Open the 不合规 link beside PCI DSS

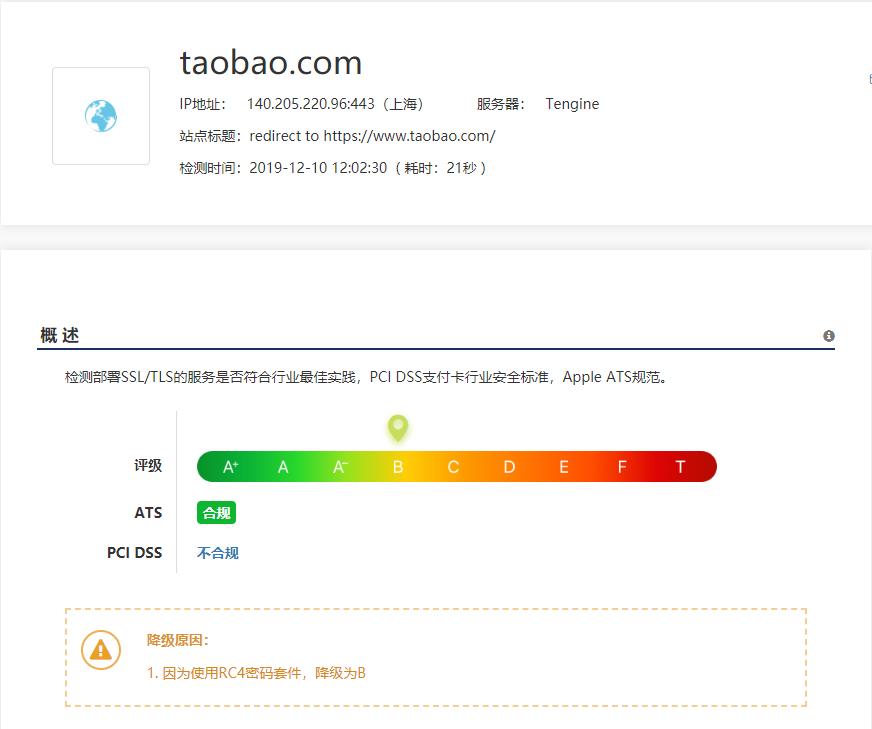(x=216, y=552)
